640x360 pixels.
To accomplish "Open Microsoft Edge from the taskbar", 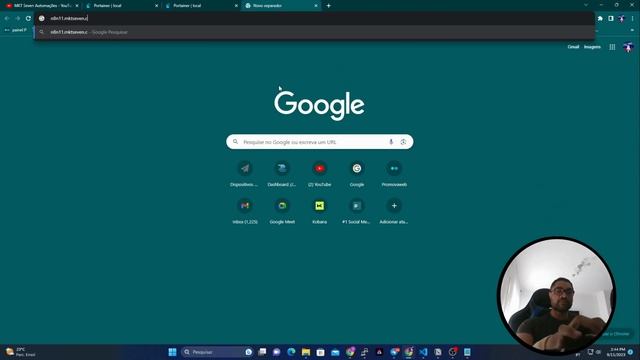I will coord(291,352).
